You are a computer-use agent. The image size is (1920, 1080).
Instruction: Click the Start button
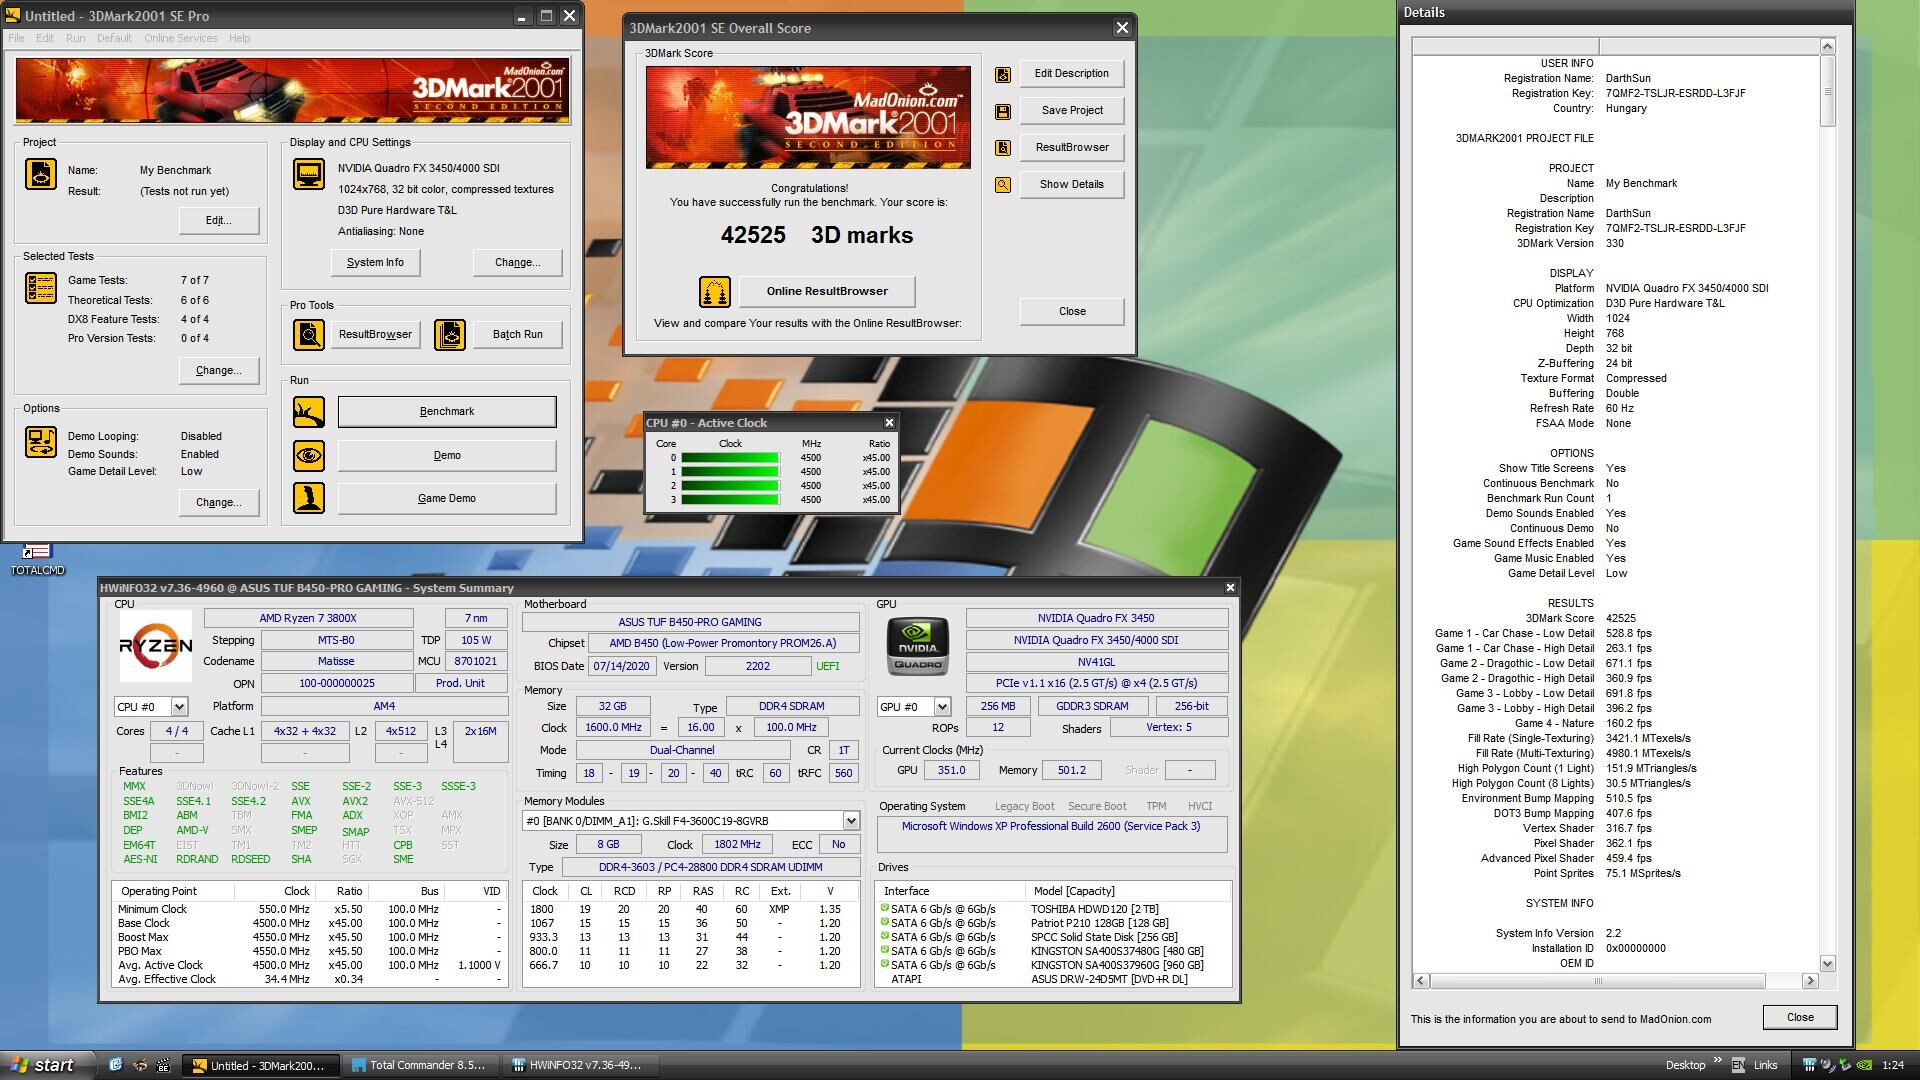(47, 1065)
